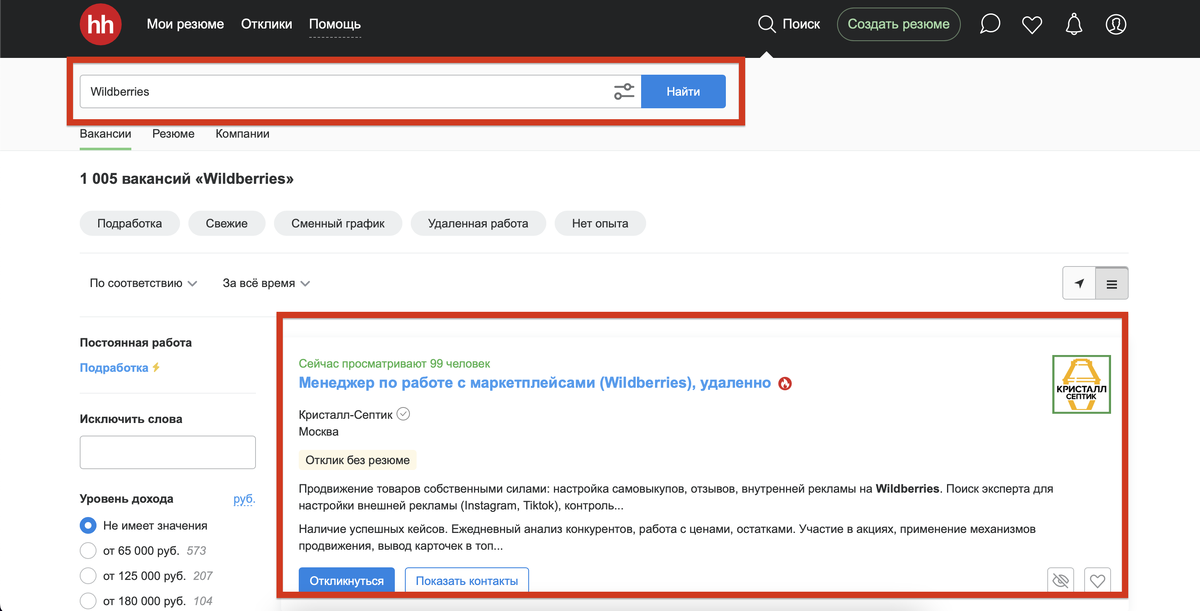Switch to 'Резюме' tab

point(173,133)
